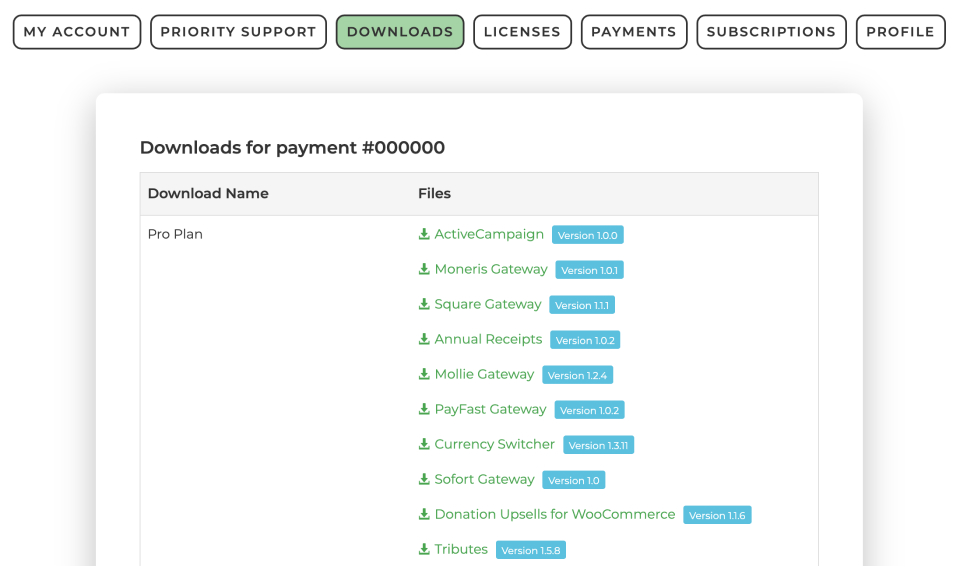Click download icon beside Annual Receipts
The width and height of the screenshot is (960, 567).
[x=424, y=339]
